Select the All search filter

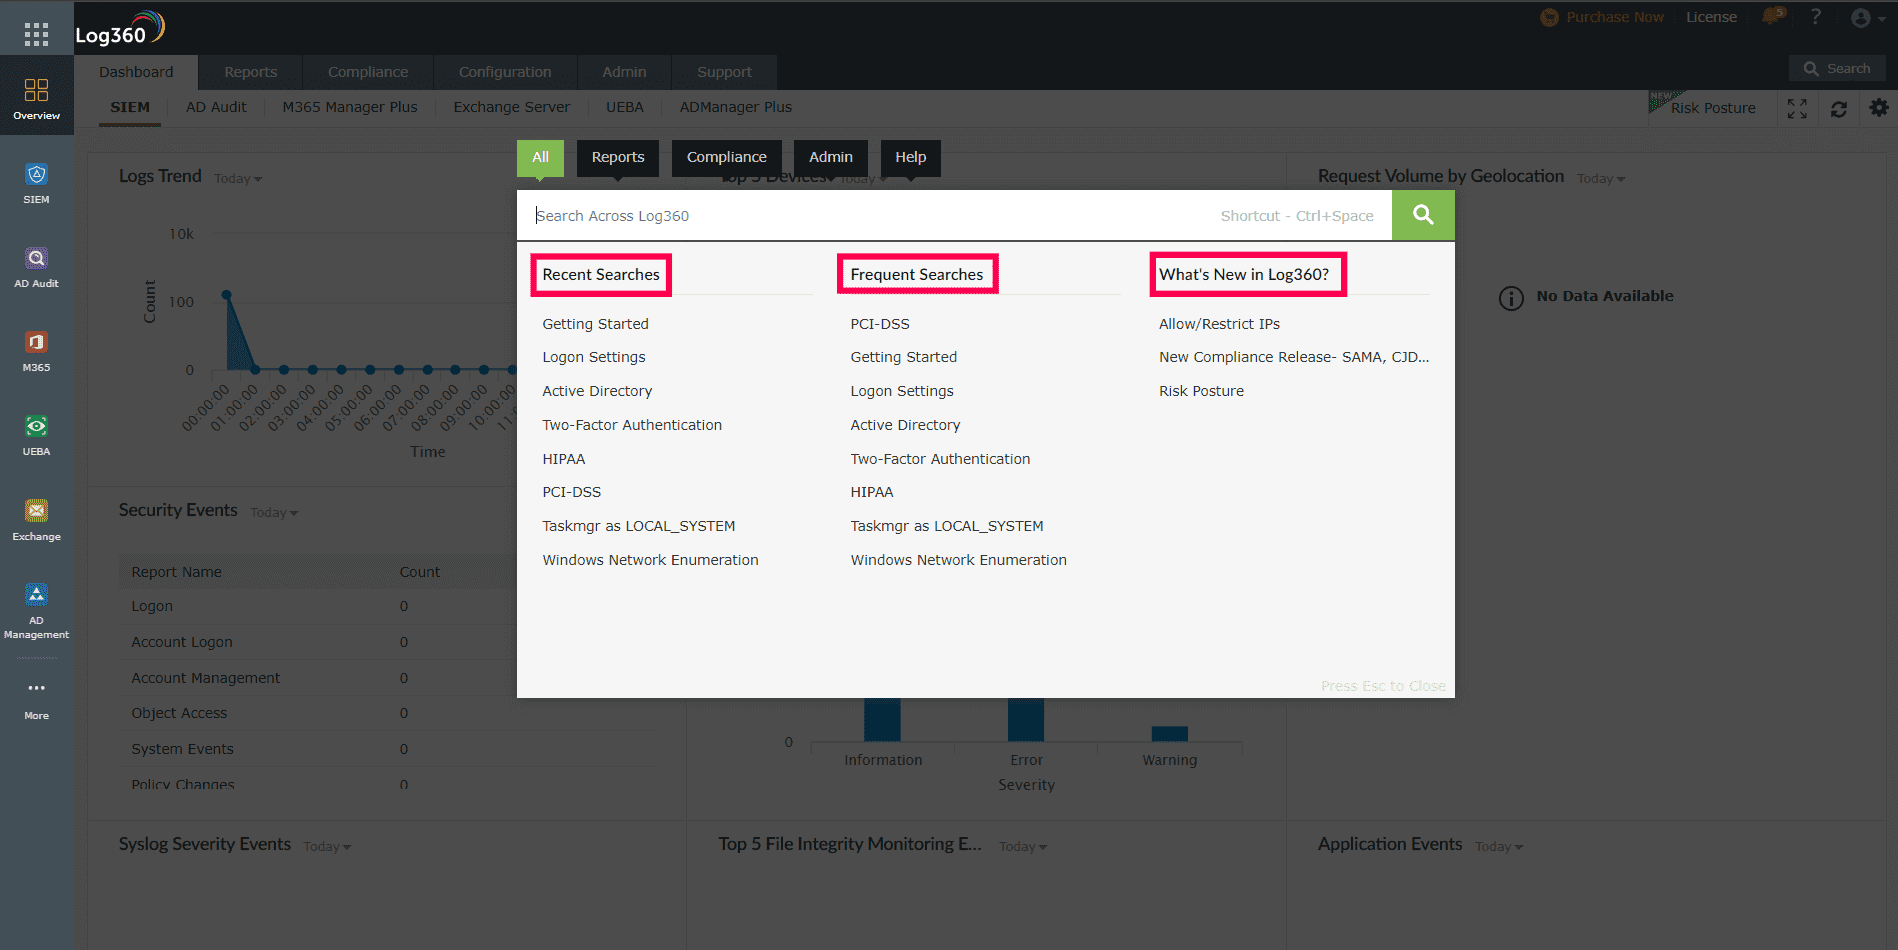[540, 157]
